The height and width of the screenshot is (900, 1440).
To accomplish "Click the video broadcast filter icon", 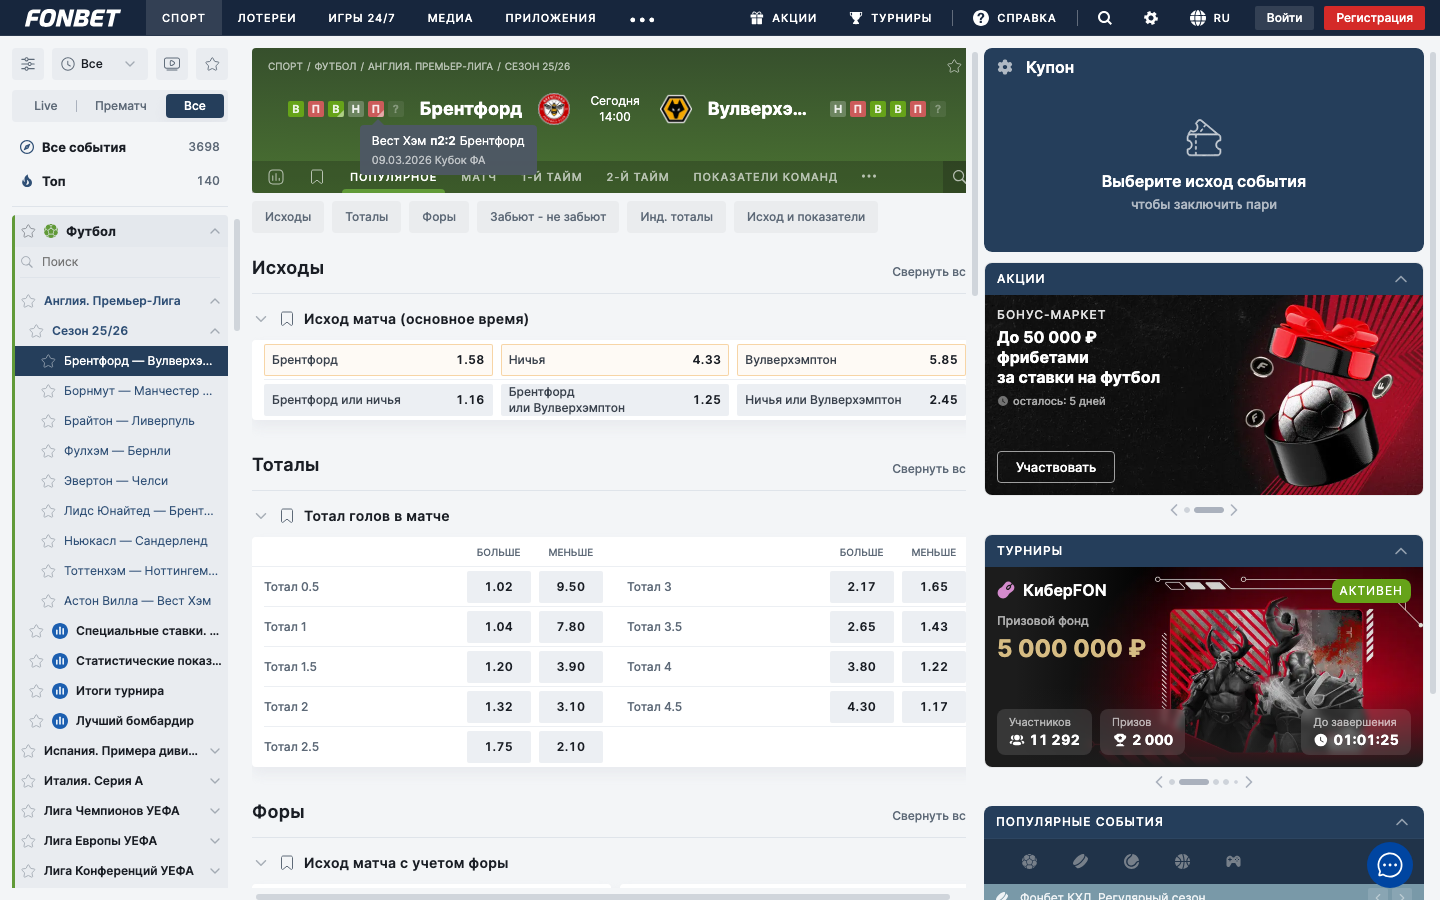I will click(172, 64).
